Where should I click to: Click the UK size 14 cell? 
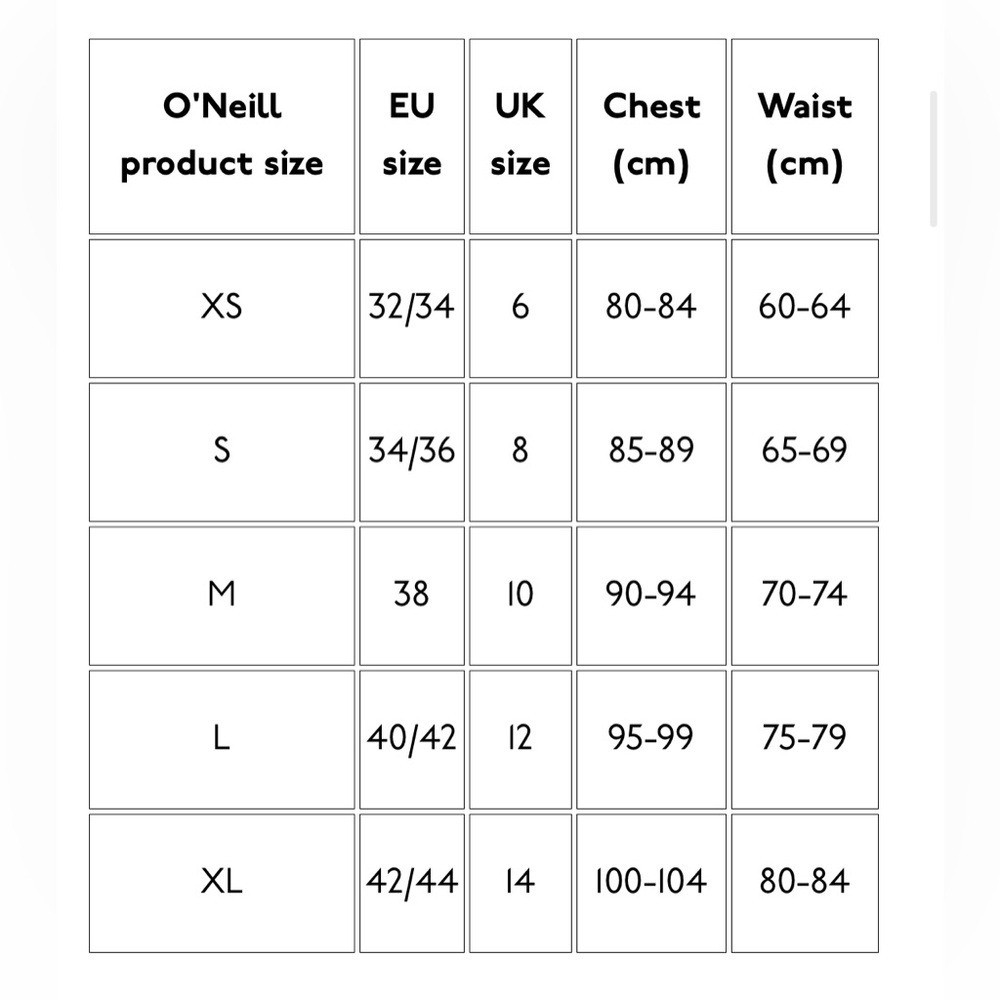[x=520, y=883]
